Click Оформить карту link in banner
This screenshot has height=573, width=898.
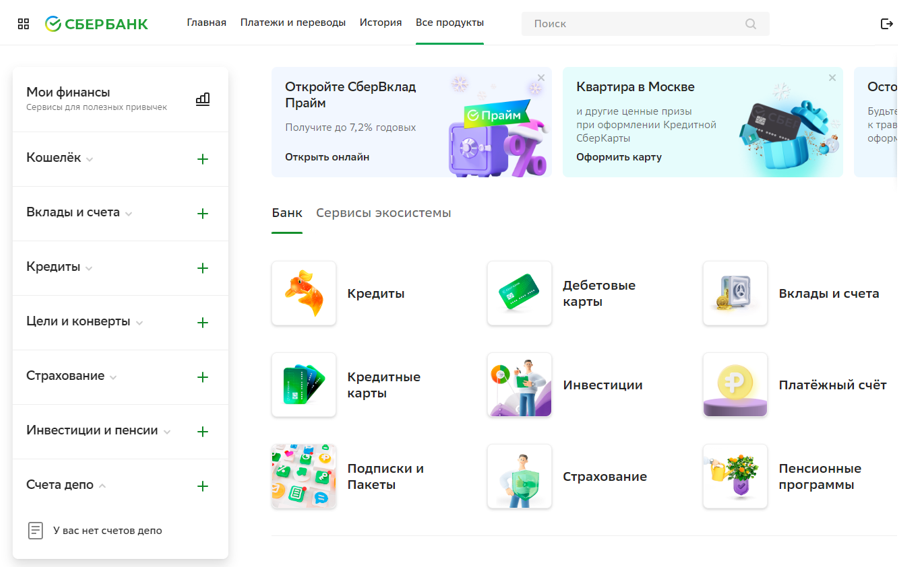point(619,157)
